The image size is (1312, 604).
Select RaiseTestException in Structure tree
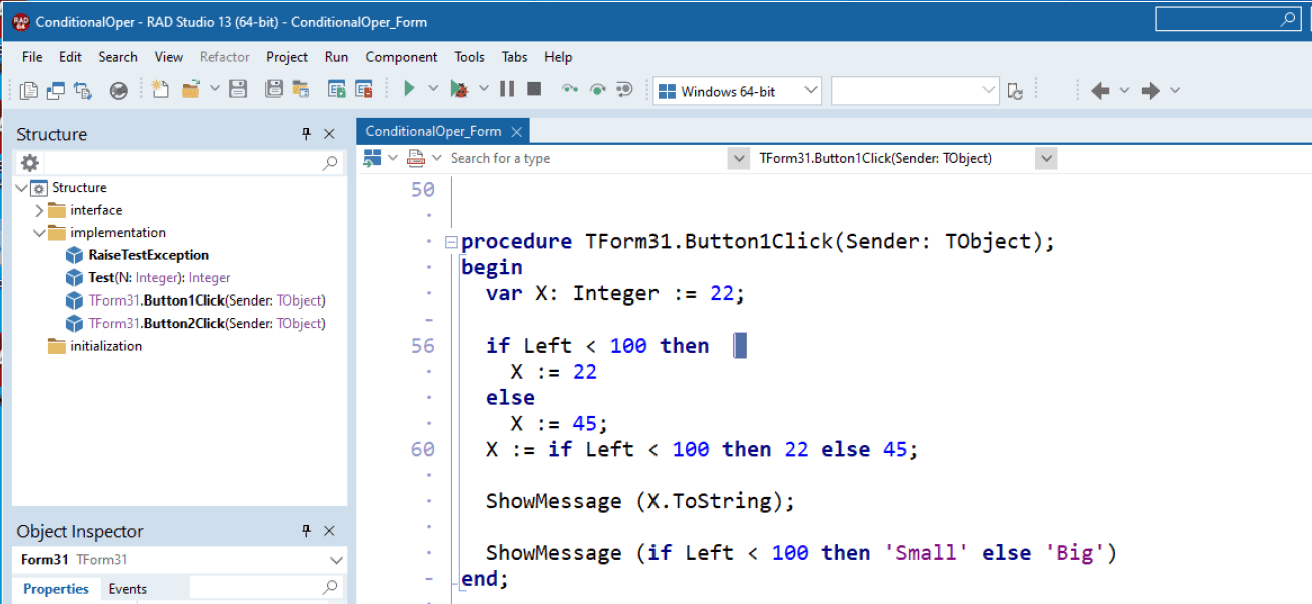tap(148, 255)
